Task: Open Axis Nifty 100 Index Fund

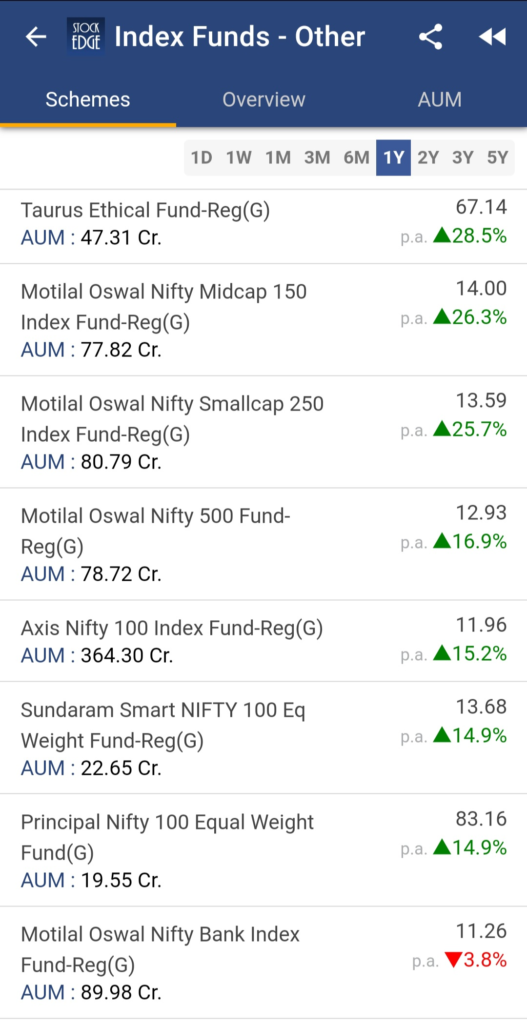Action: tap(263, 641)
